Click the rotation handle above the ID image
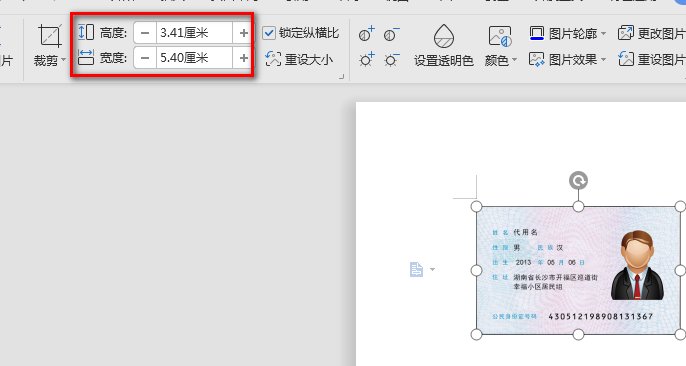 coord(578,181)
